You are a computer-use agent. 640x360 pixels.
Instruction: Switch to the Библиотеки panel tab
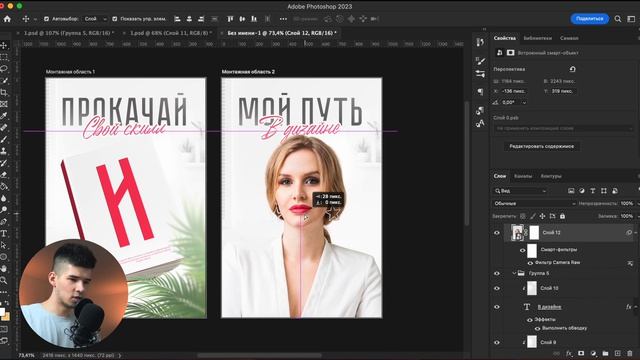(537, 38)
